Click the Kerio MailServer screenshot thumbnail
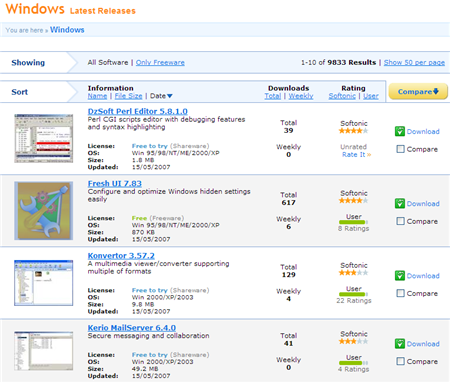The width and height of the screenshot is (450, 382). pos(43,351)
